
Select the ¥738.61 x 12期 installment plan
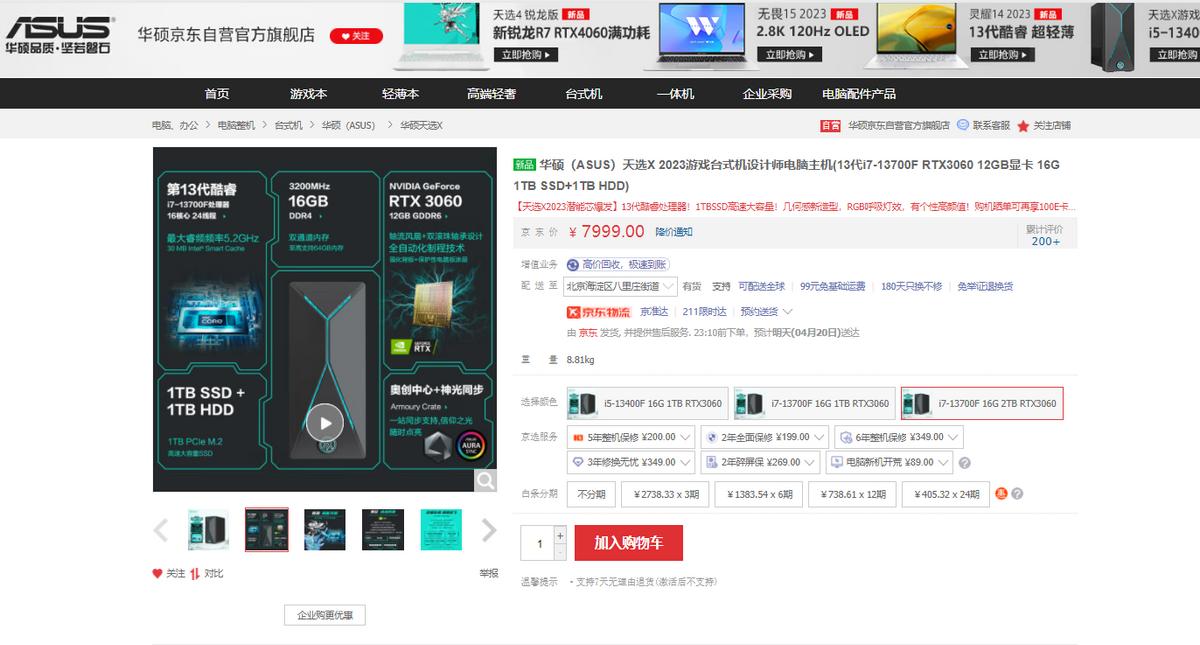click(x=851, y=494)
